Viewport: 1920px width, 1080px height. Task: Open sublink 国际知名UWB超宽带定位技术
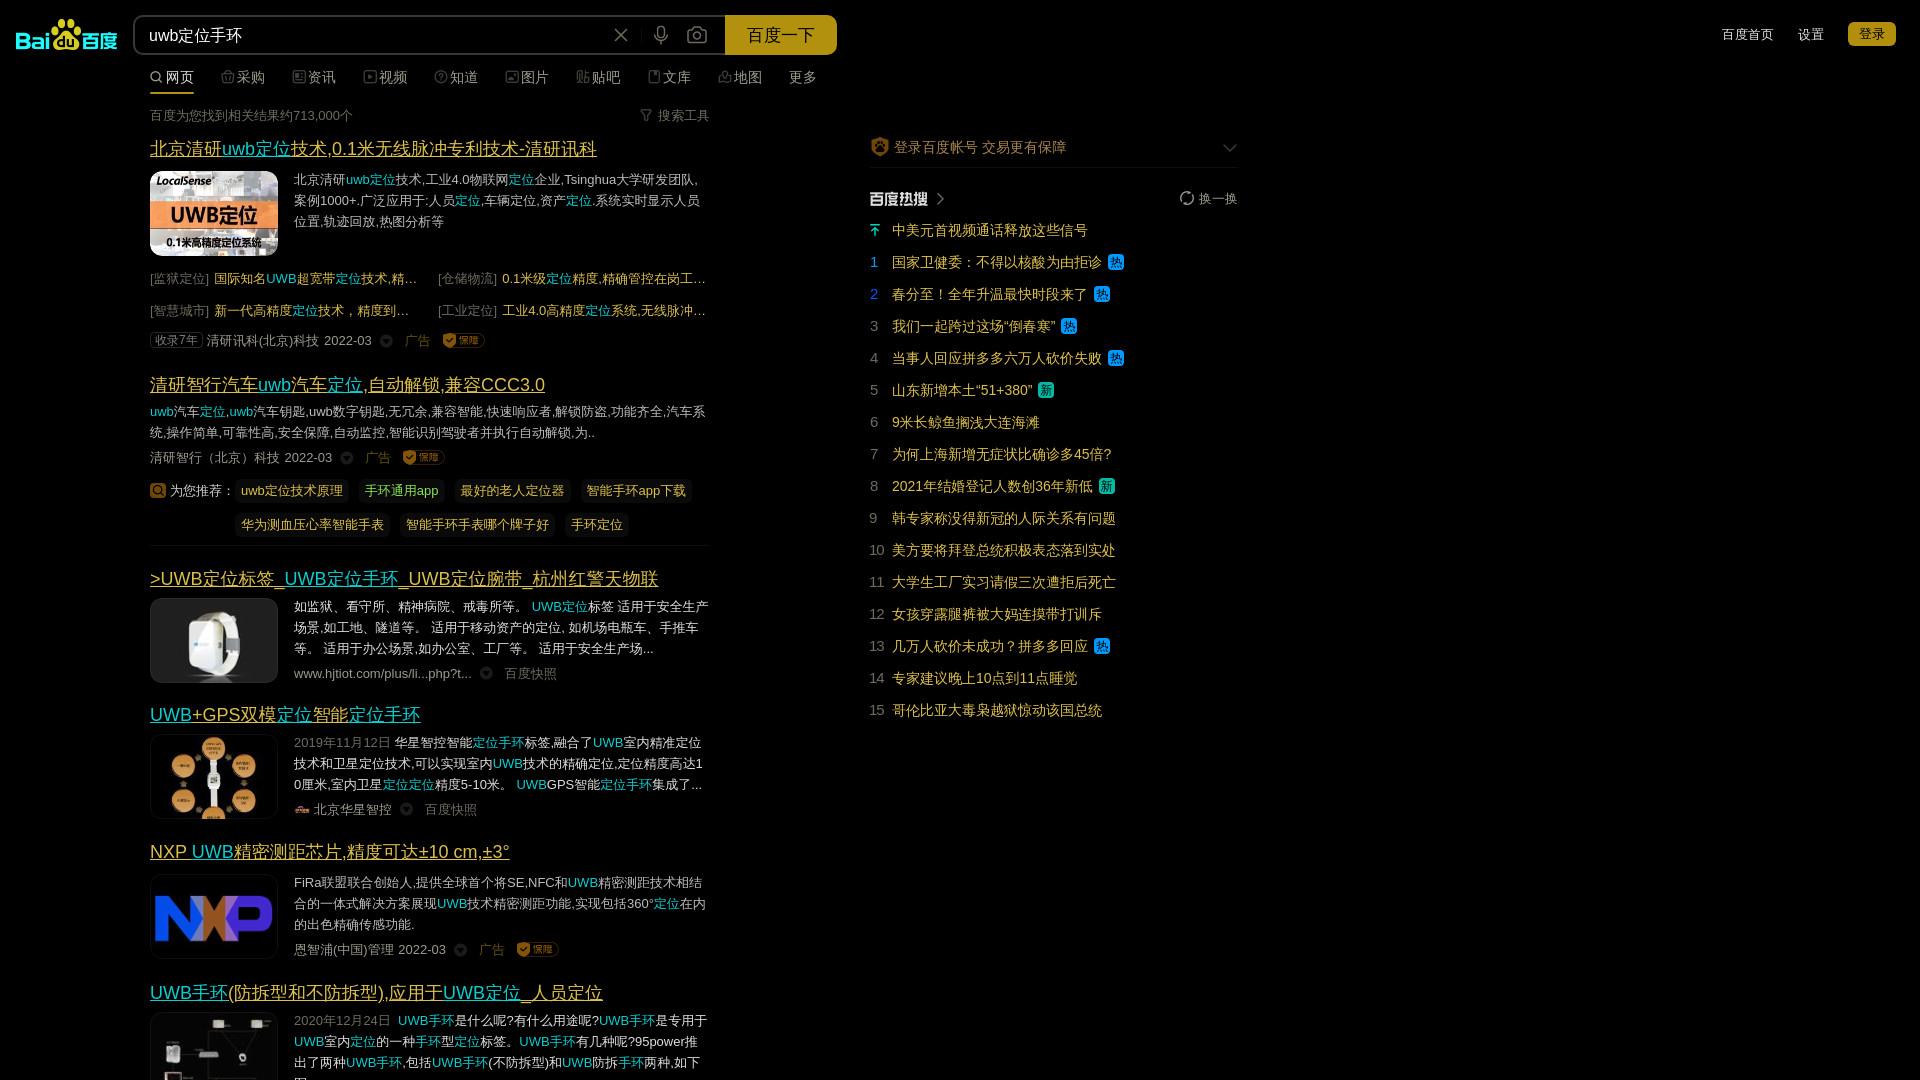[316, 279]
